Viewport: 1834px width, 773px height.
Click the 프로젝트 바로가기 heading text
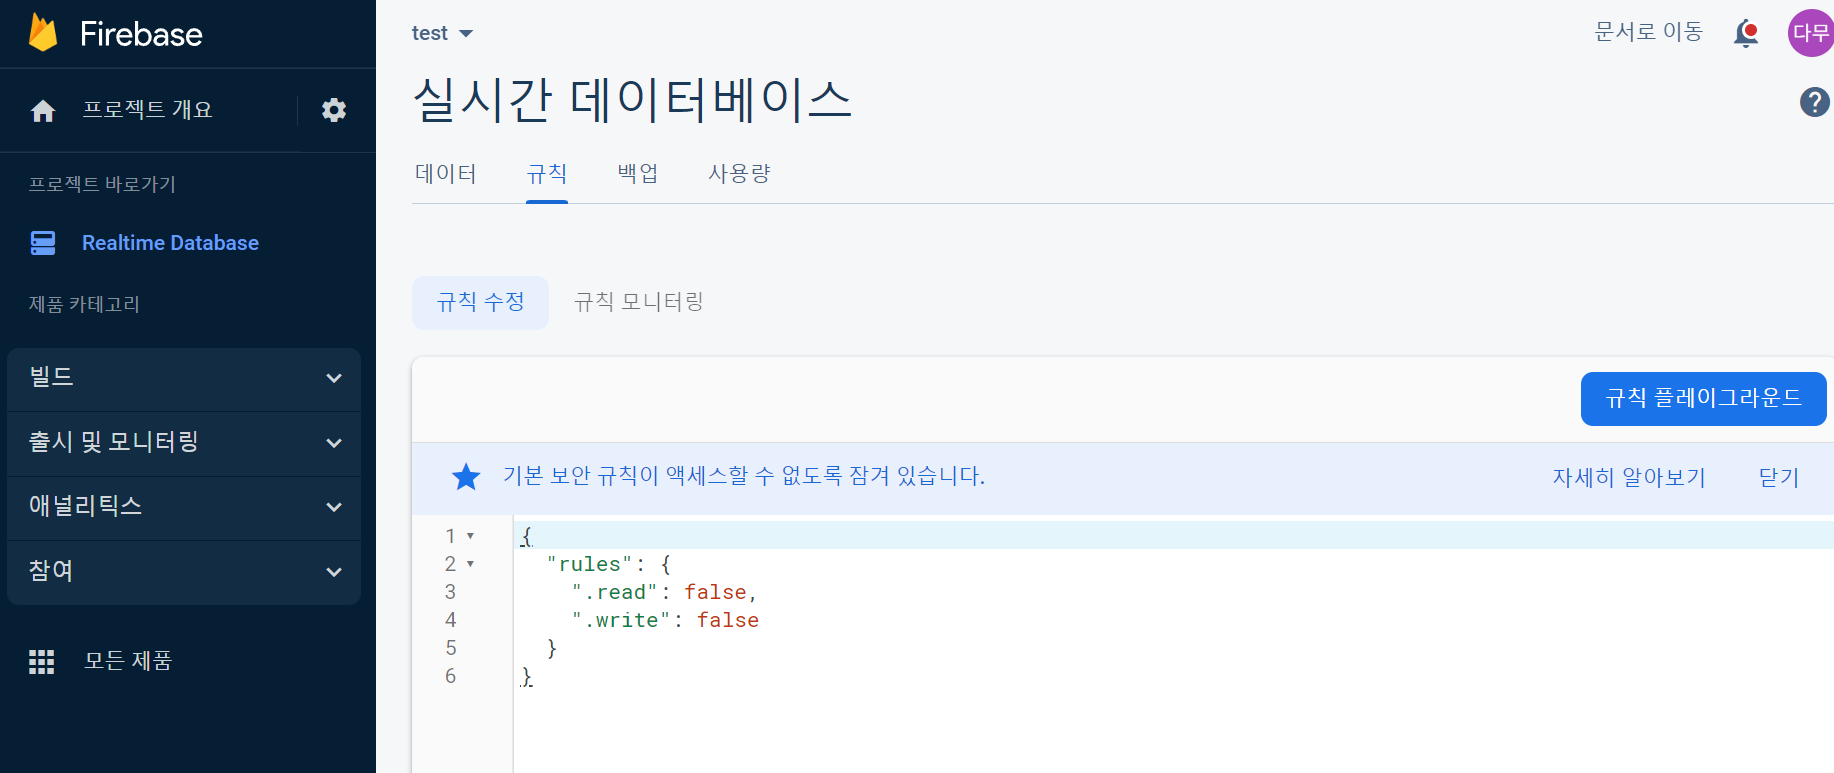coord(102,184)
